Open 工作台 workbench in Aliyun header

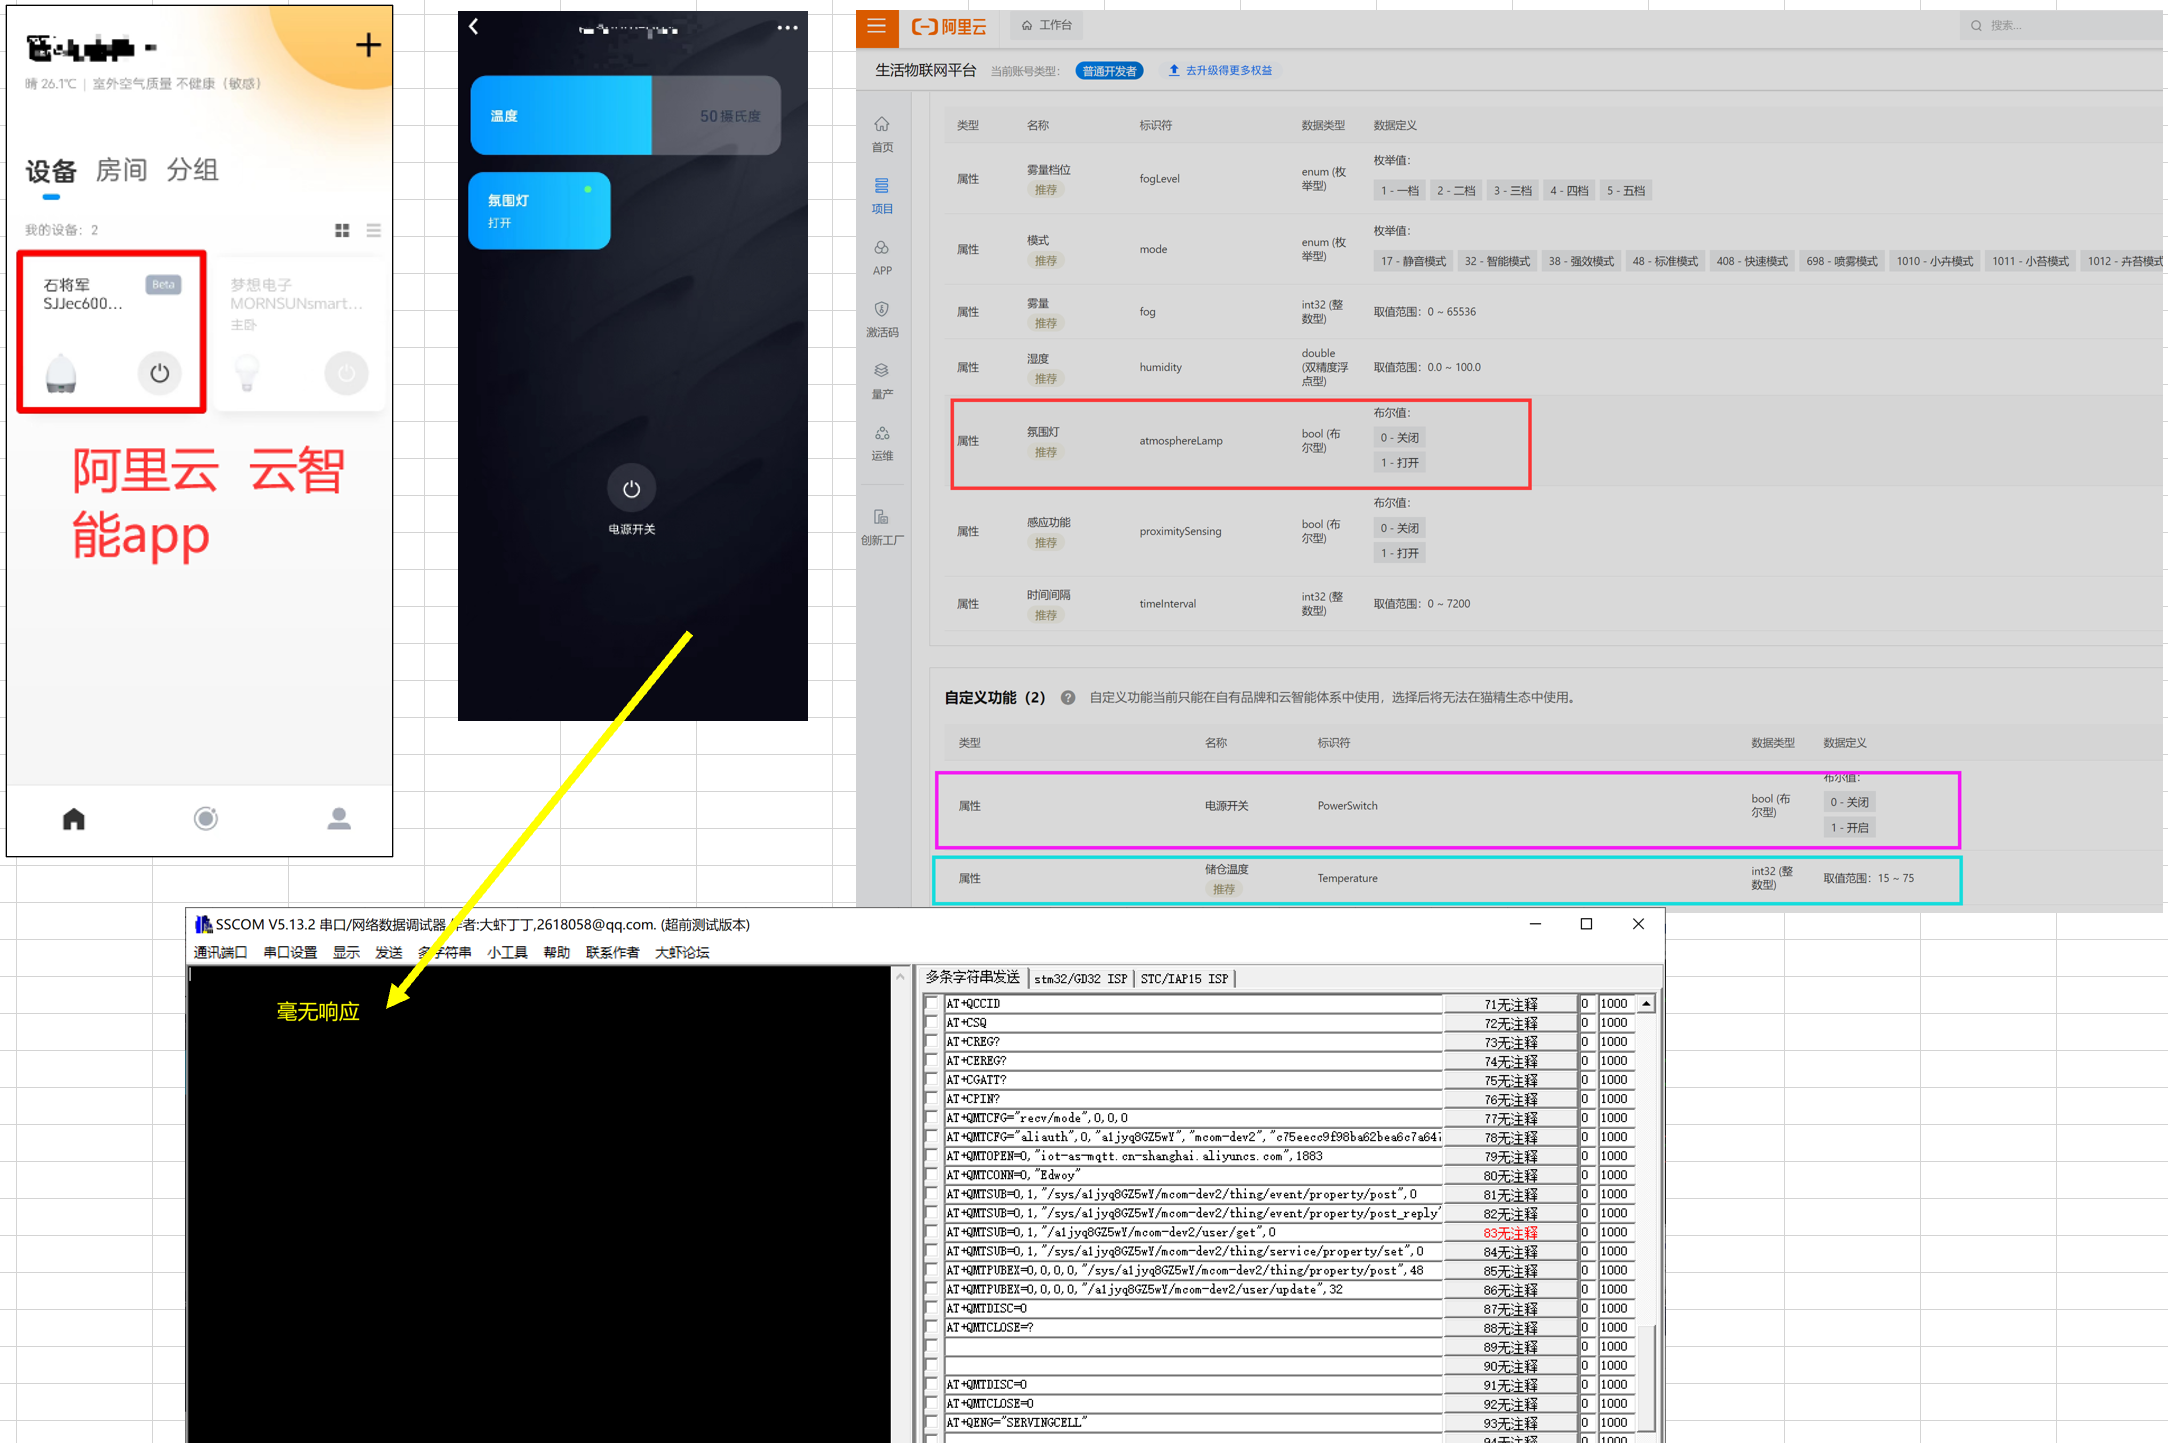coord(1047,25)
